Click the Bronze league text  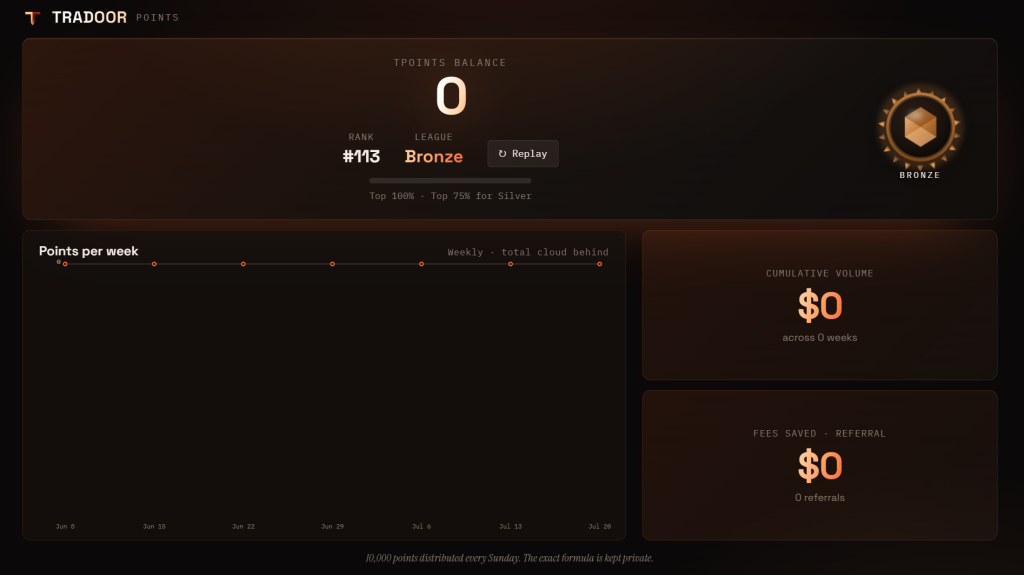click(434, 157)
